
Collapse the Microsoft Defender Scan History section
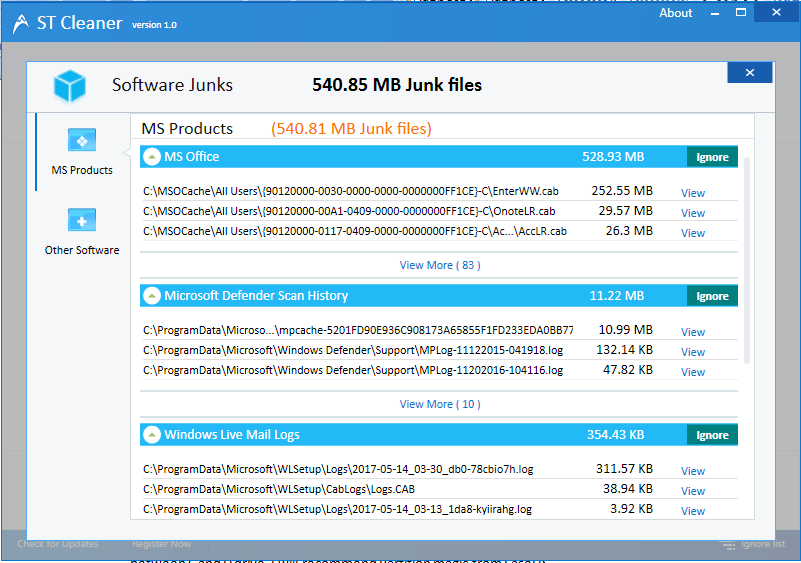pyautogui.click(x=151, y=296)
